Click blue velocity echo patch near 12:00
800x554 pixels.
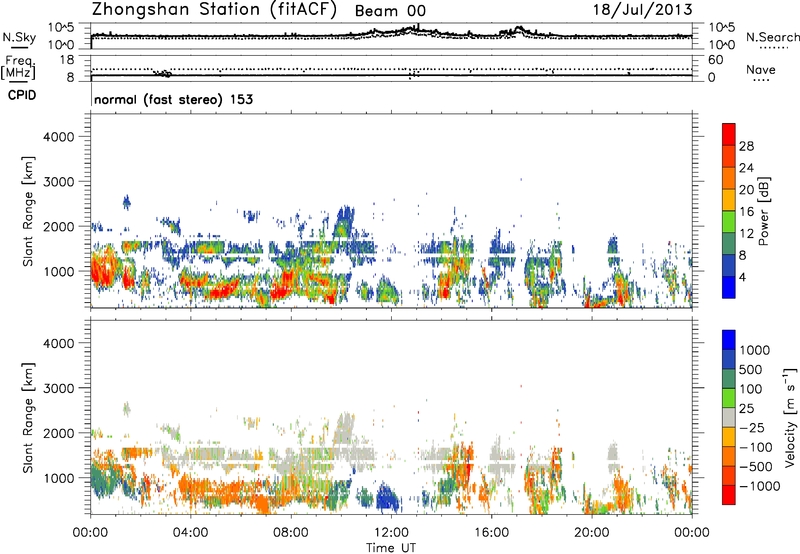(x=388, y=498)
